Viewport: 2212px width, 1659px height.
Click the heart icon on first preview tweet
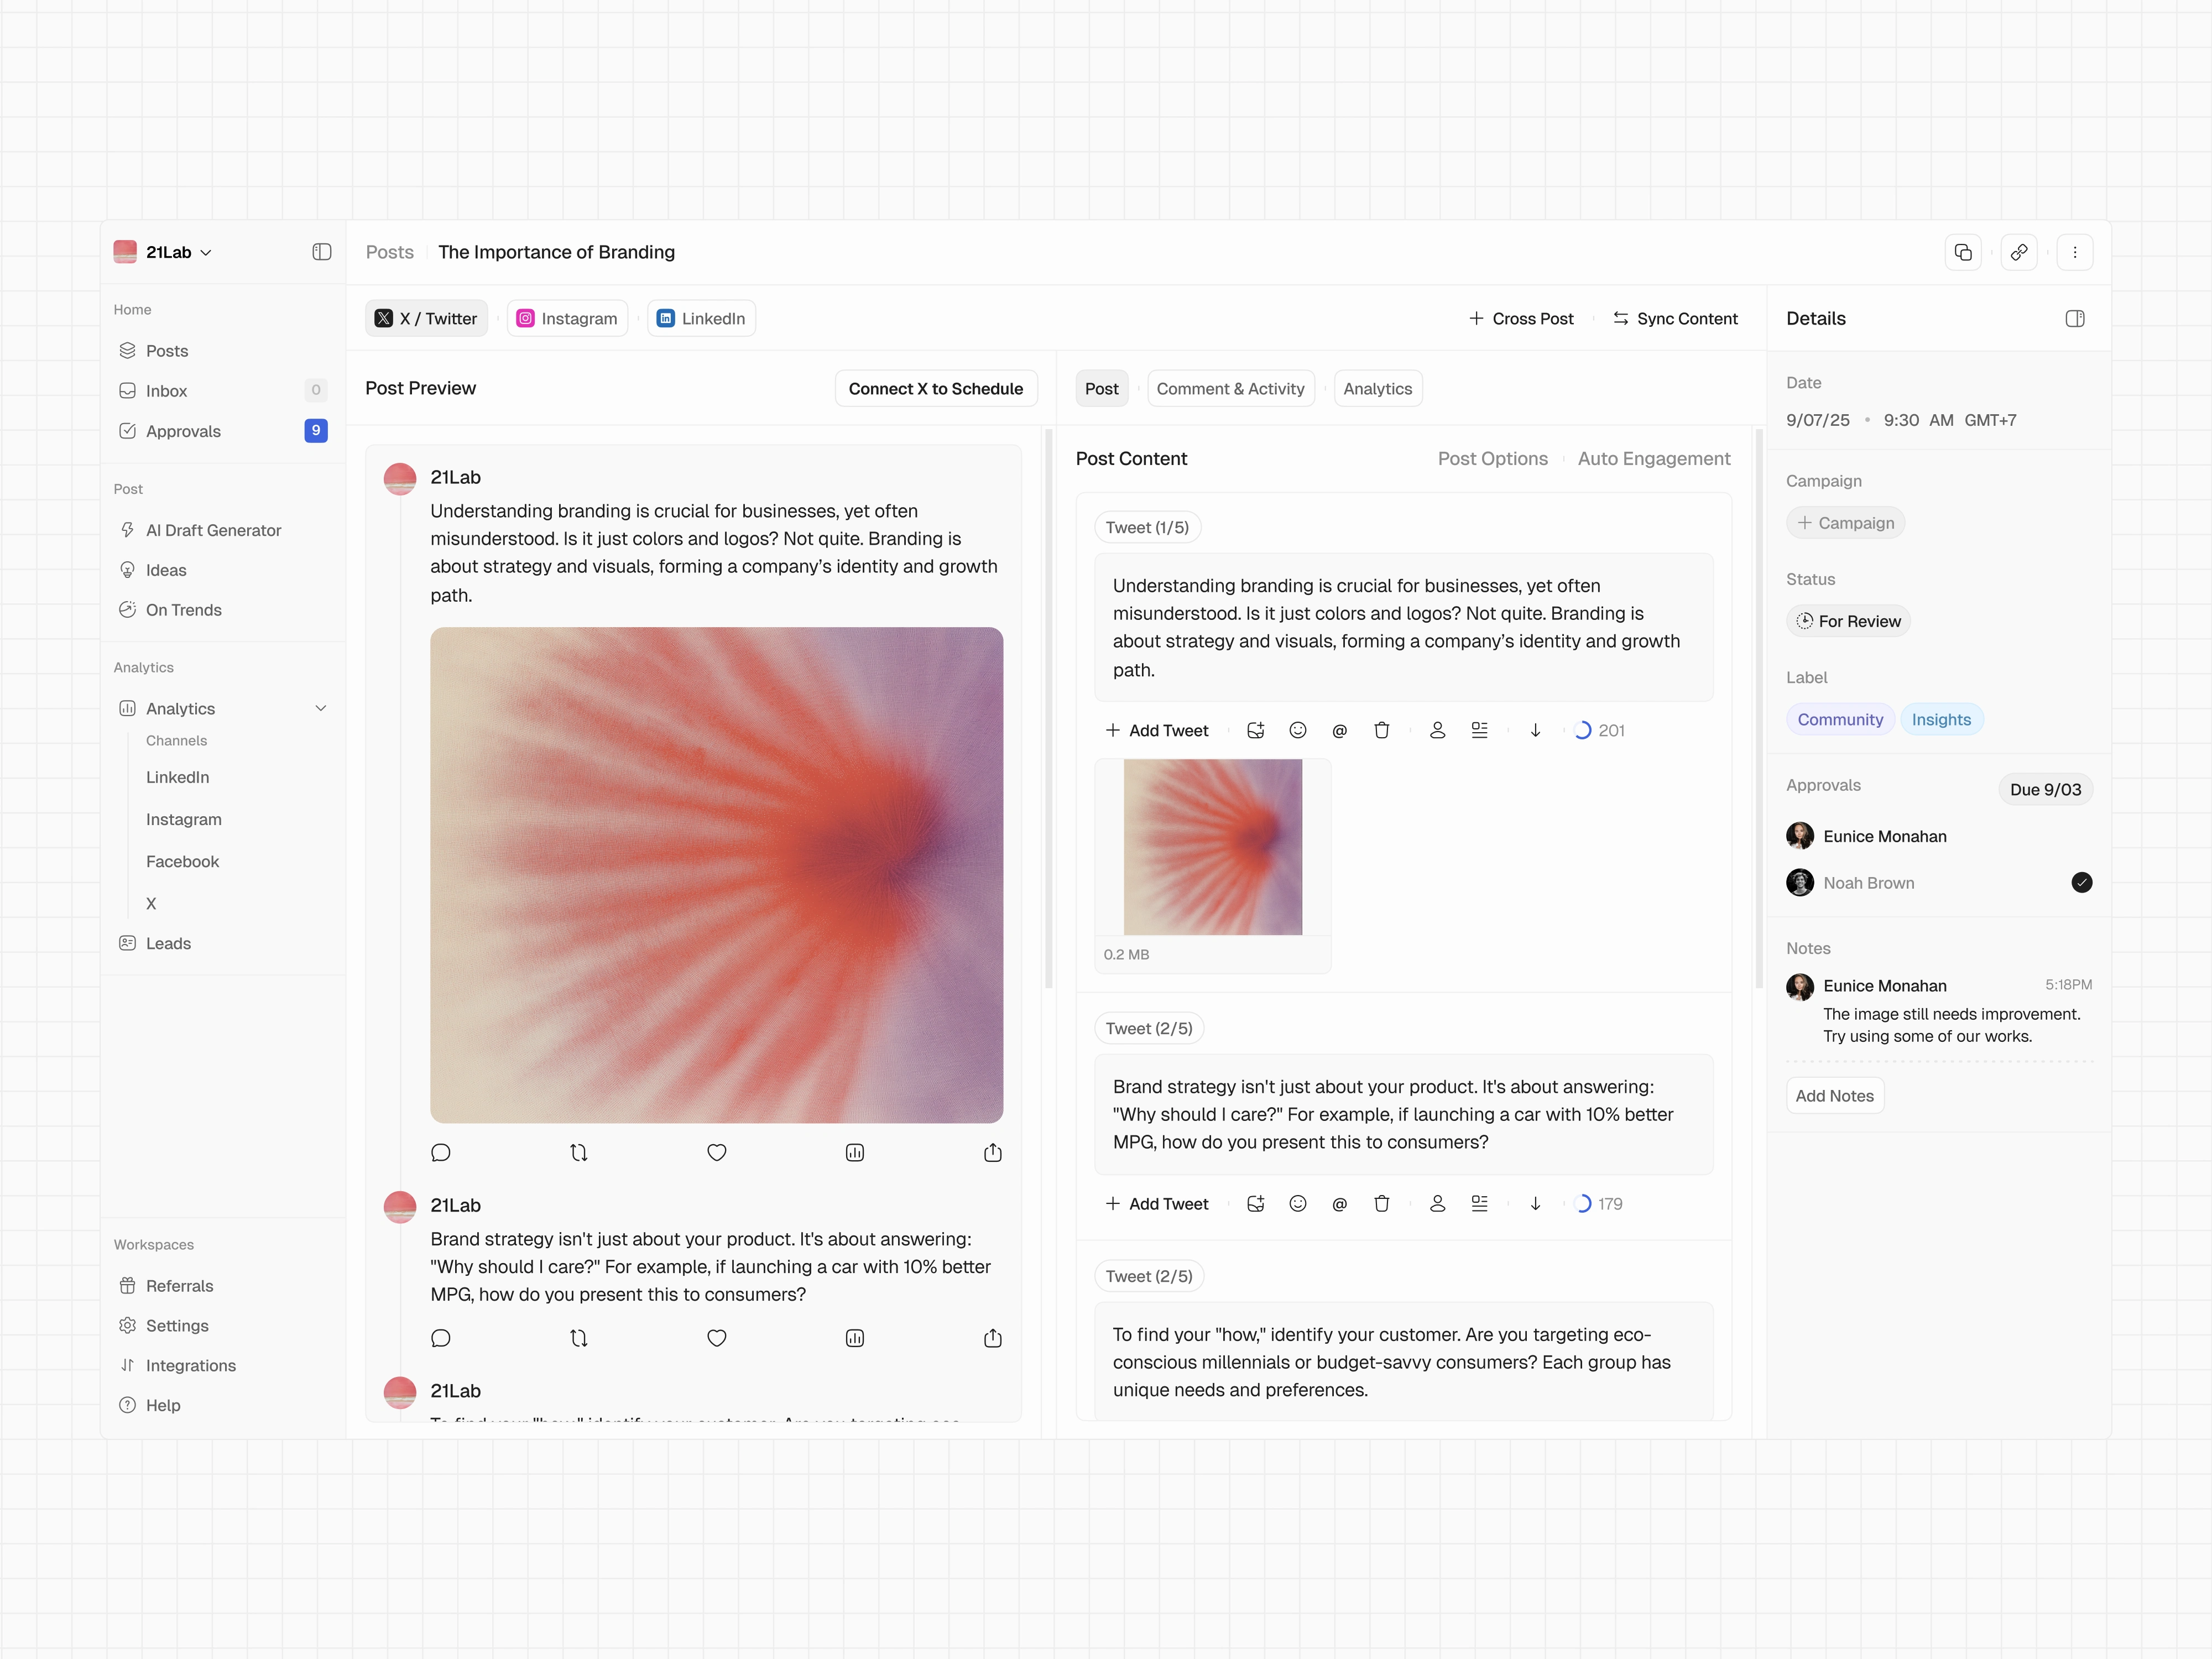pos(717,1153)
